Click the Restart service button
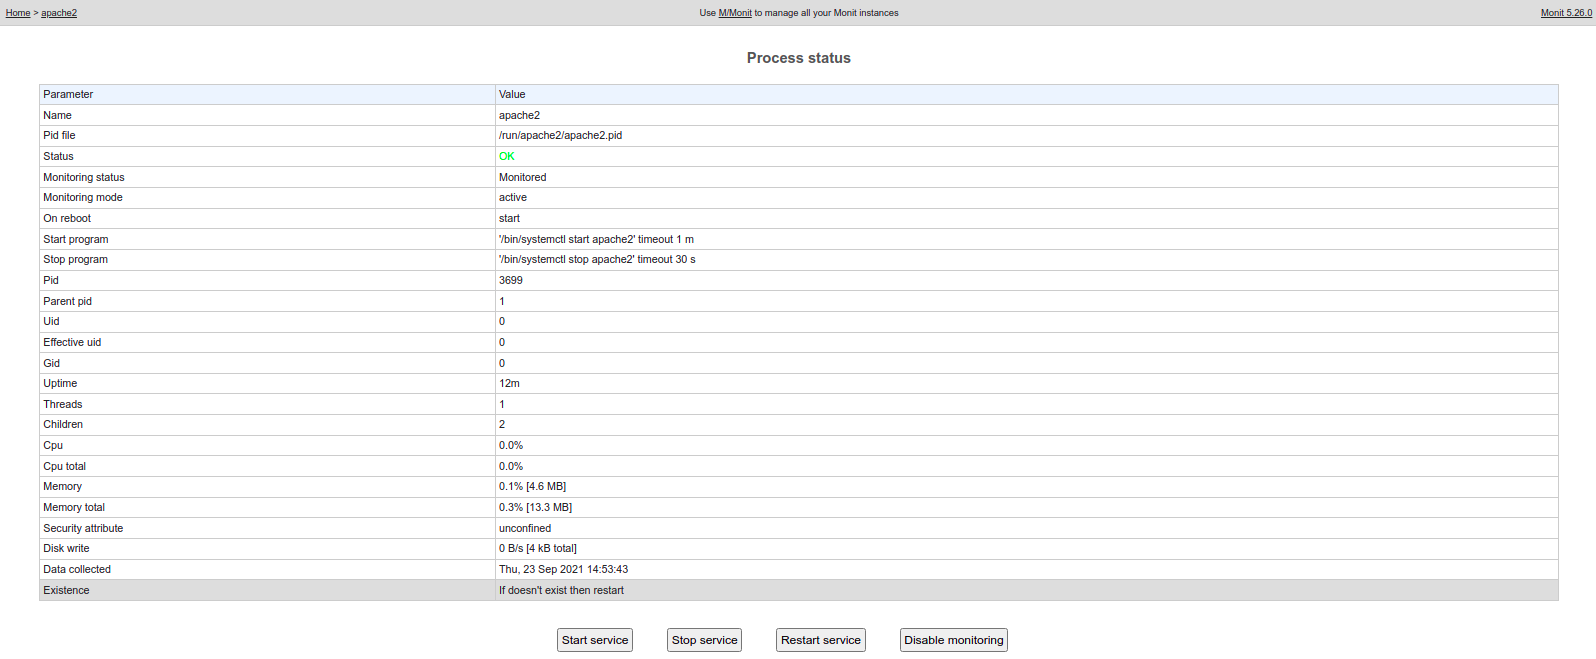 point(821,640)
